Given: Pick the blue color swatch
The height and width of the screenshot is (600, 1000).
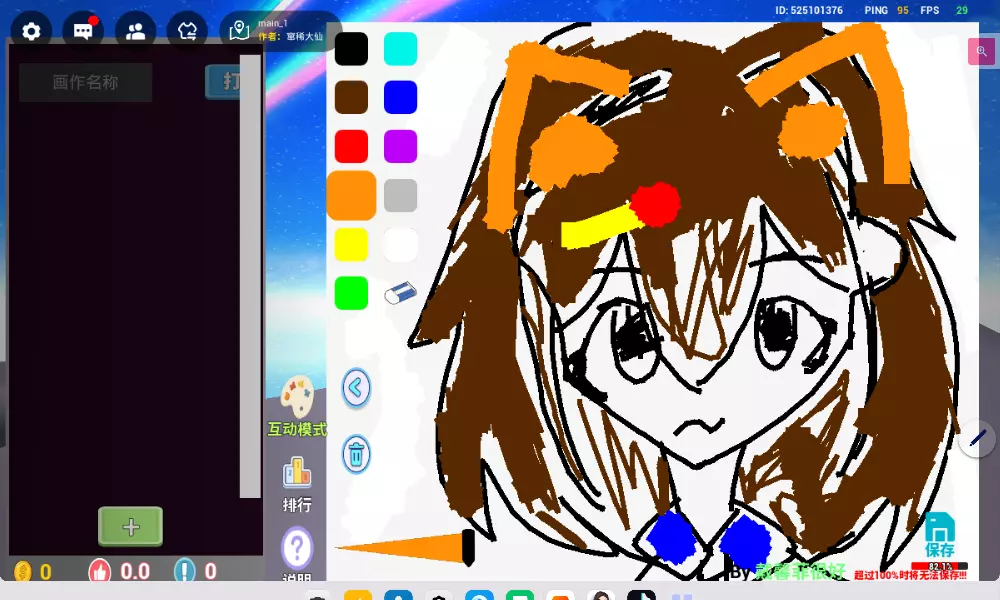Looking at the screenshot, I should click(401, 97).
